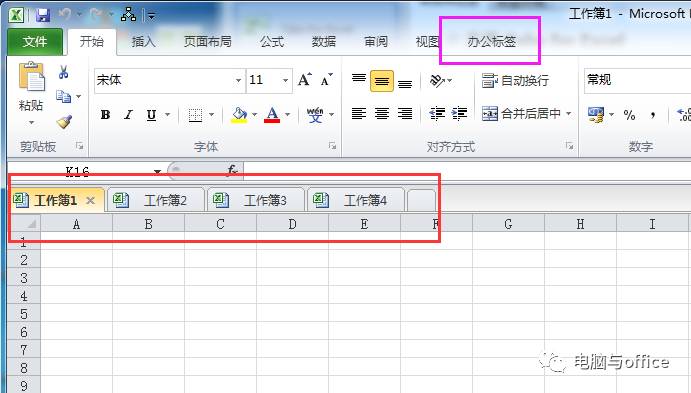This screenshot has height=393, width=691.
Task: Click the wén phonetic guide icon
Action: (x=315, y=115)
